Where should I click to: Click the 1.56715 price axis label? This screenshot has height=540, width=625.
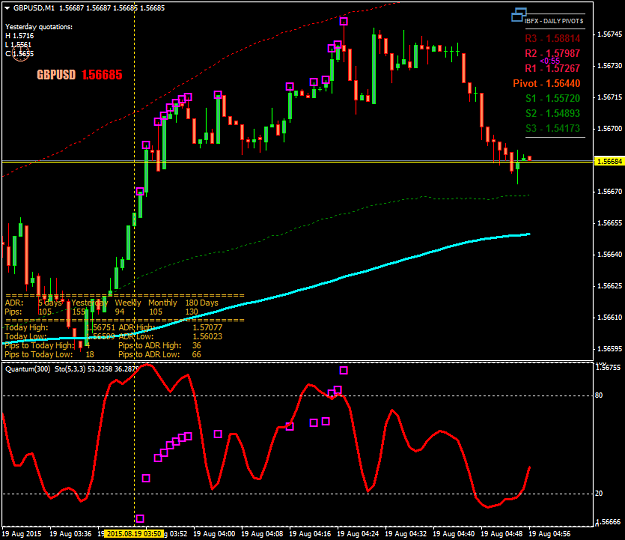coord(609,97)
